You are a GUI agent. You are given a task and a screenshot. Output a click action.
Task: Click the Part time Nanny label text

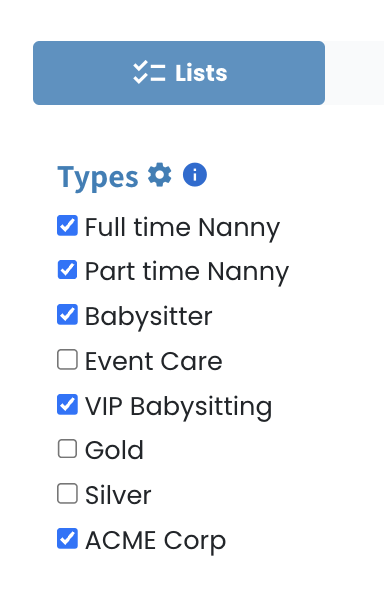coord(187,272)
